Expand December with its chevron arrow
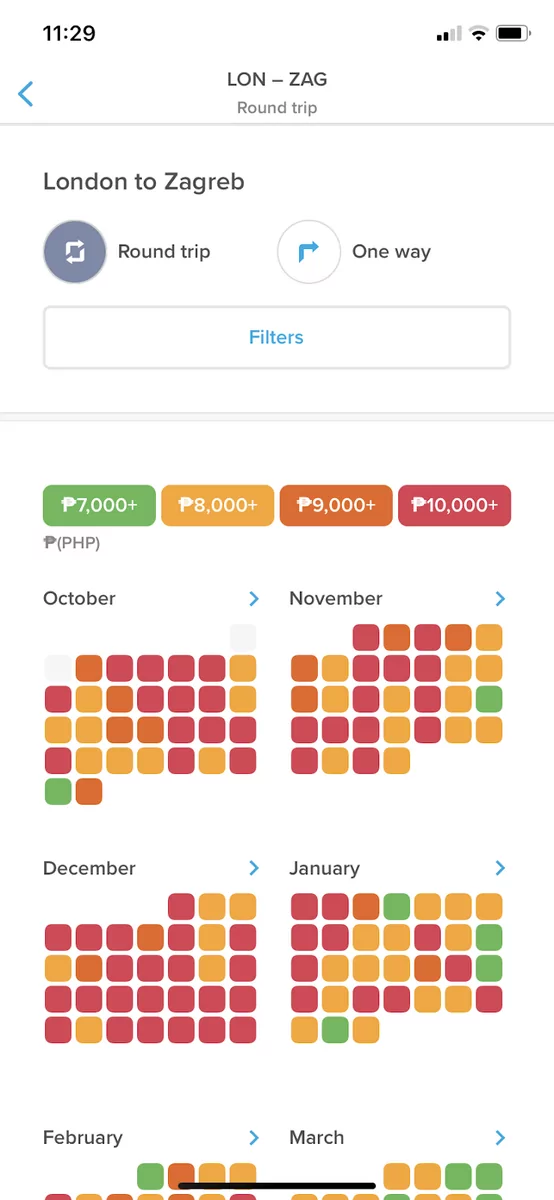Image resolution: width=554 pixels, height=1200 pixels. pos(254,868)
